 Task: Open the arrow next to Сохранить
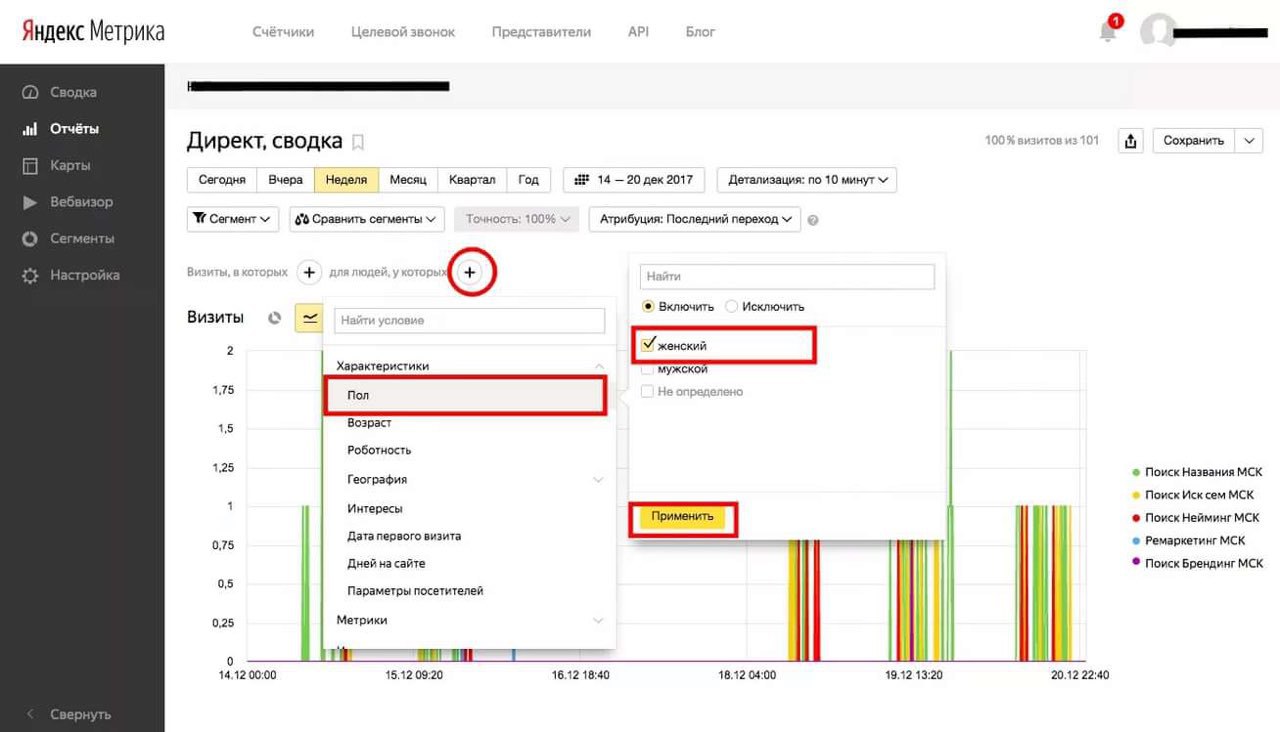pyautogui.click(x=1249, y=141)
